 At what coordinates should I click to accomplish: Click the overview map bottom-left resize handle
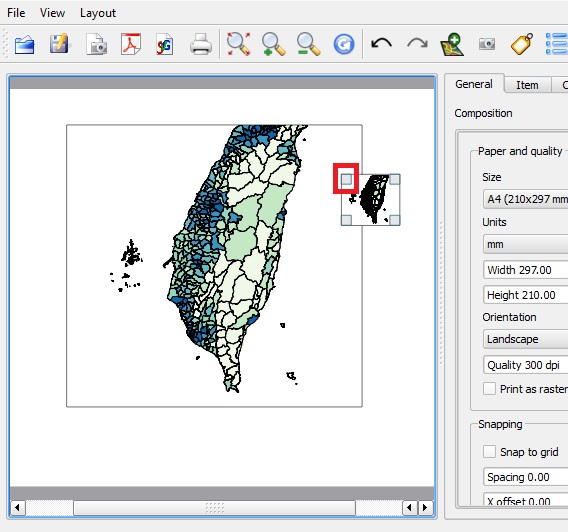(x=347, y=220)
